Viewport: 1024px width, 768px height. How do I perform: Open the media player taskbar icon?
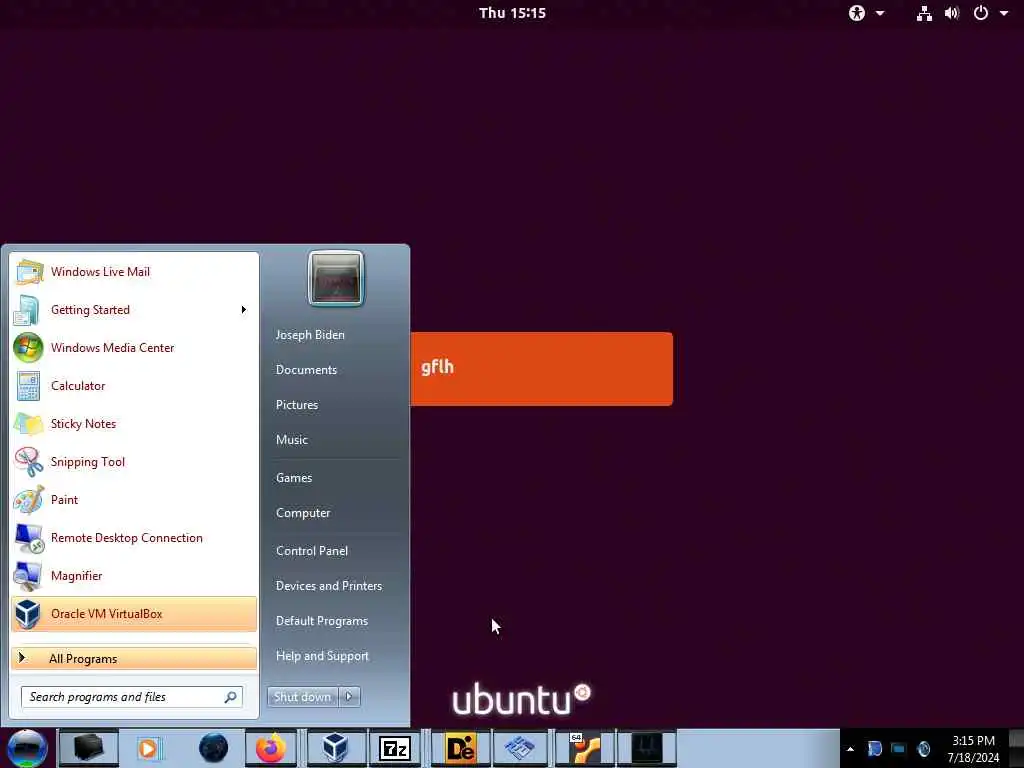point(149,748)
